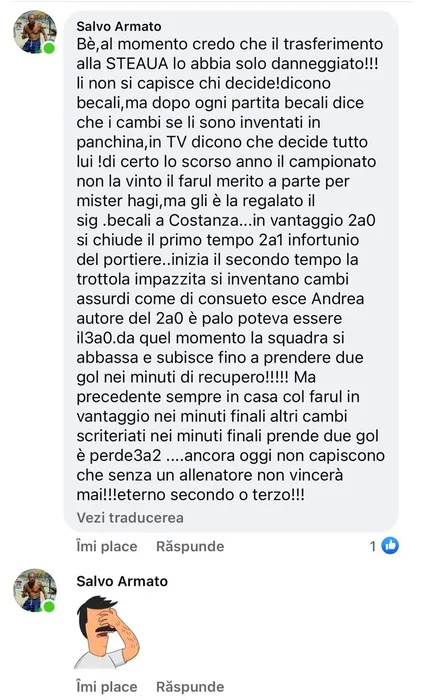Viewport: 425px width, 700px height.
Task: Open the reaction count showing 1
Action: coord(373,546)
